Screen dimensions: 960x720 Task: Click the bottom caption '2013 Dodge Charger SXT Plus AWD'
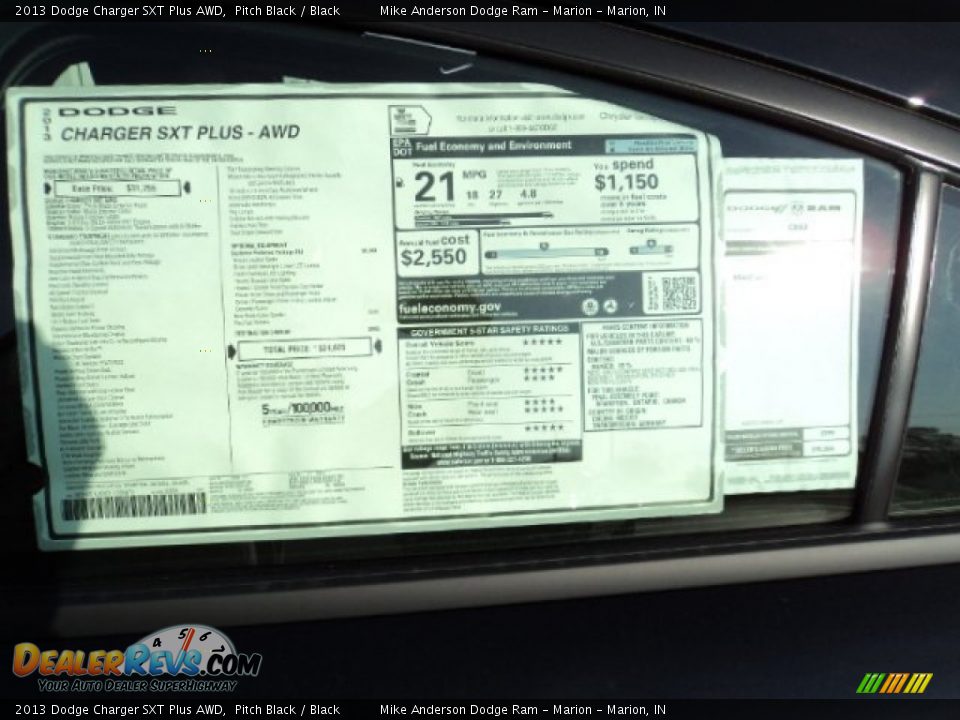point(119,710)
